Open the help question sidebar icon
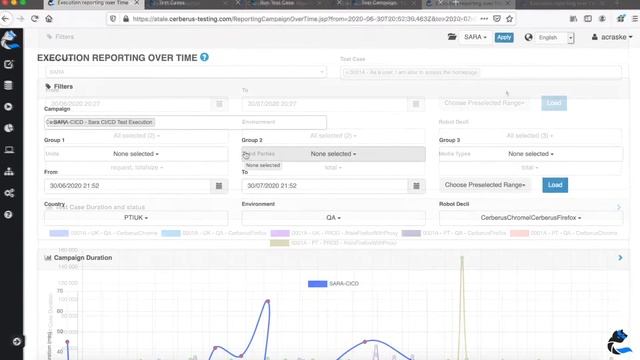 8,215
